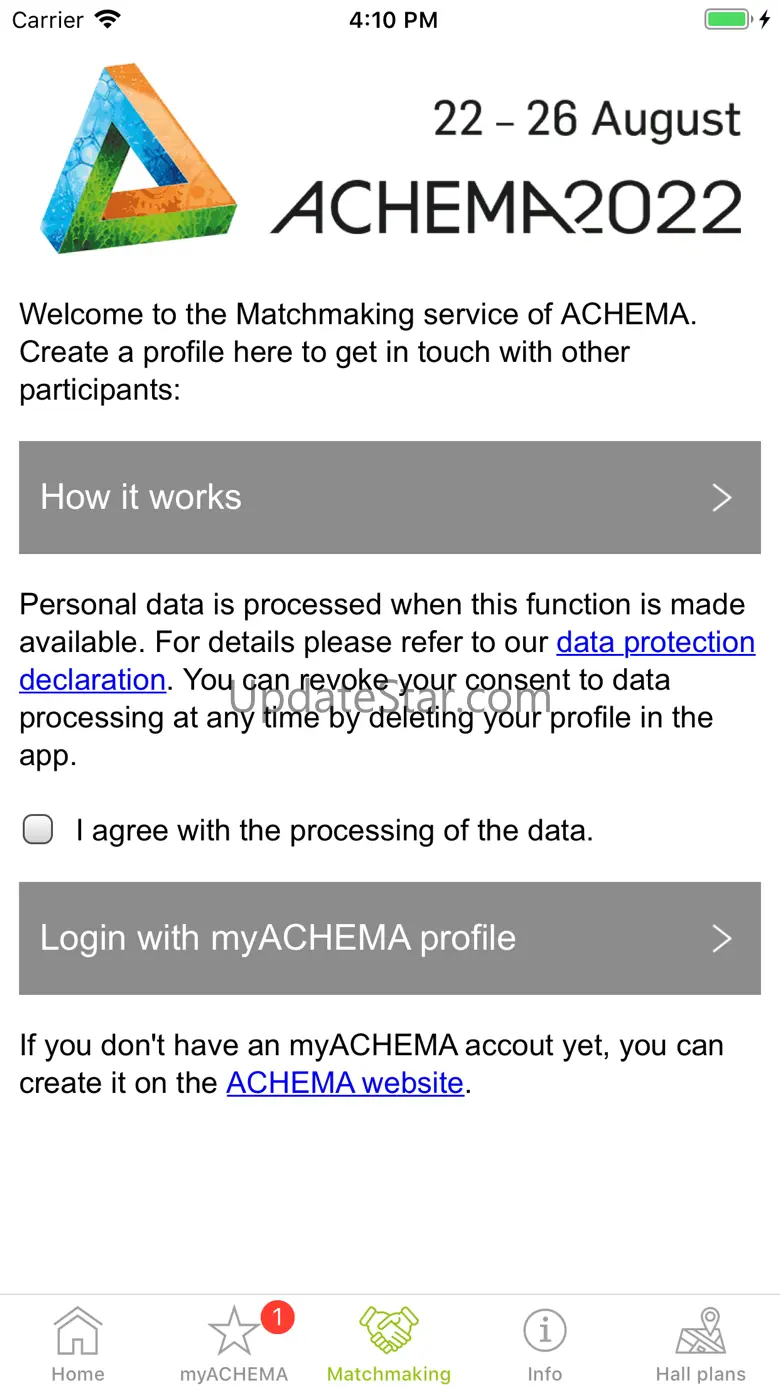This screenshot has width=780, height=1387.
Task: Open the Info circle icon
Action: (x=544, y=1330)
